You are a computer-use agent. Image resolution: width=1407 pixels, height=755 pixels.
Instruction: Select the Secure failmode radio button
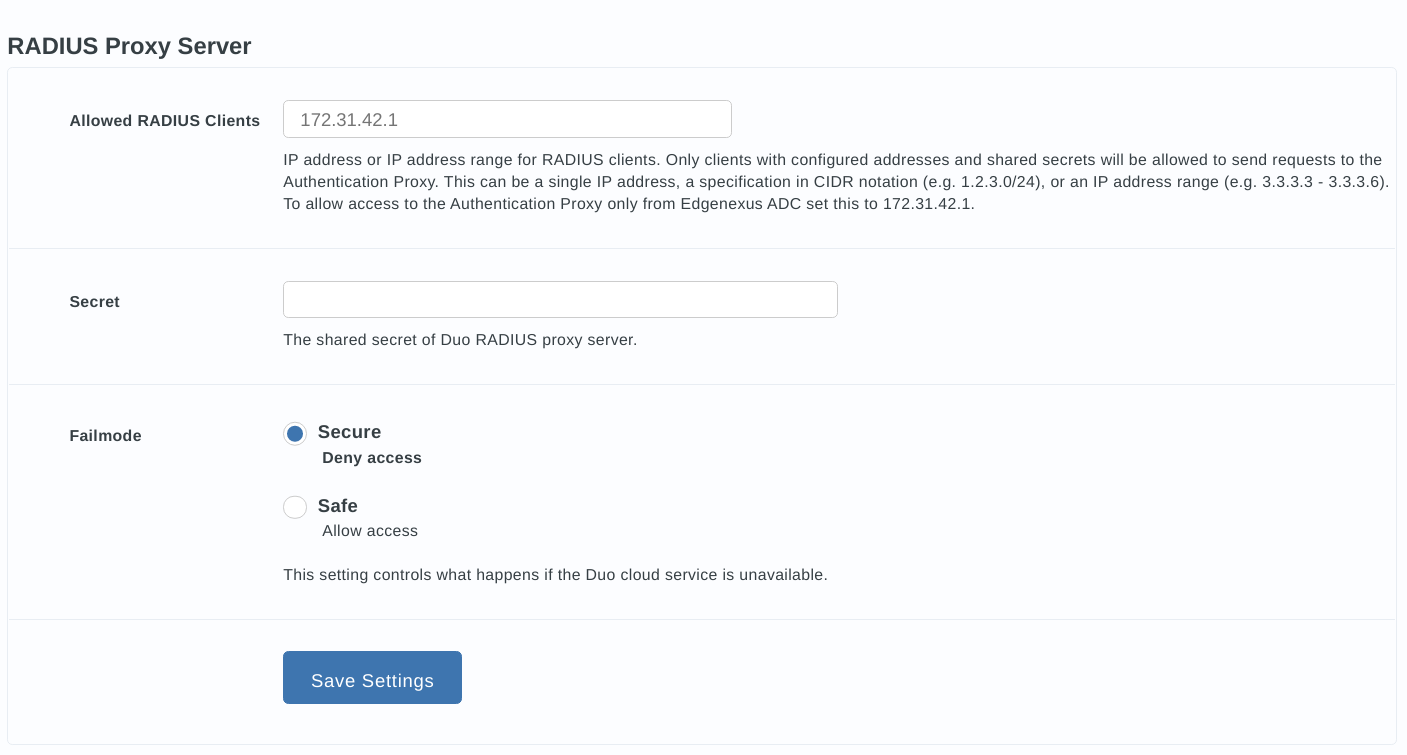[295, 434]
